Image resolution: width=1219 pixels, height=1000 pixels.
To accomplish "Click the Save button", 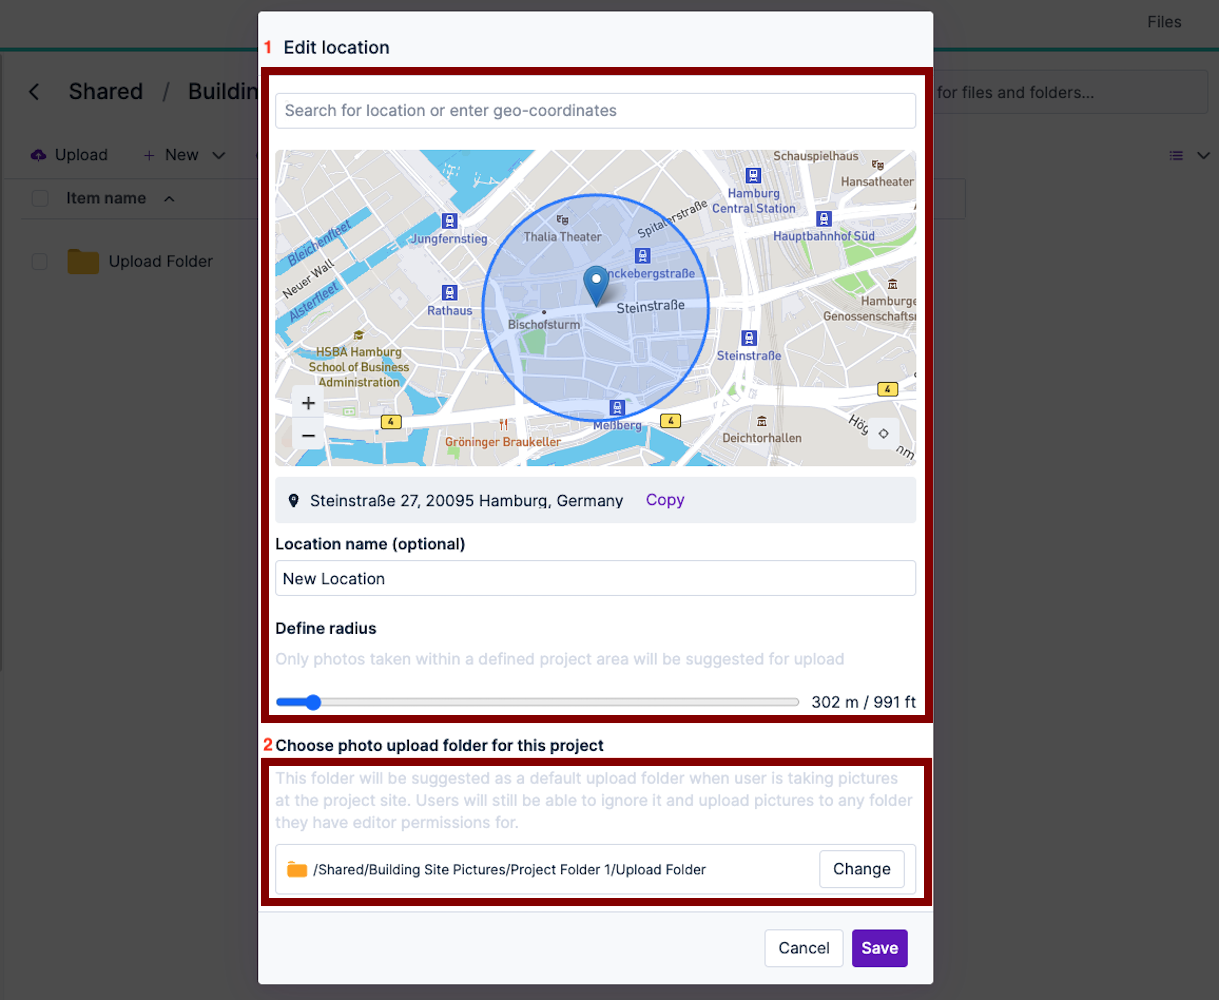I will 879,947.
